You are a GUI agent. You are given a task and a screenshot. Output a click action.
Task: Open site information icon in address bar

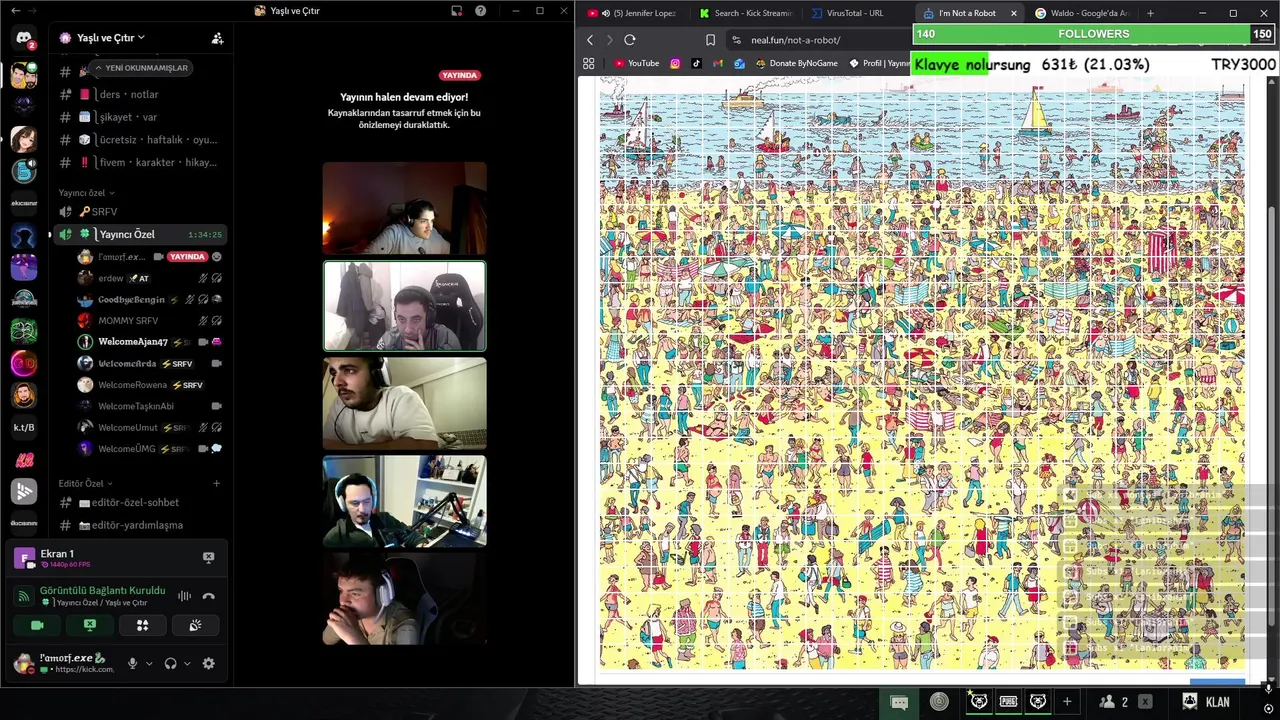(x=736, y=40)
